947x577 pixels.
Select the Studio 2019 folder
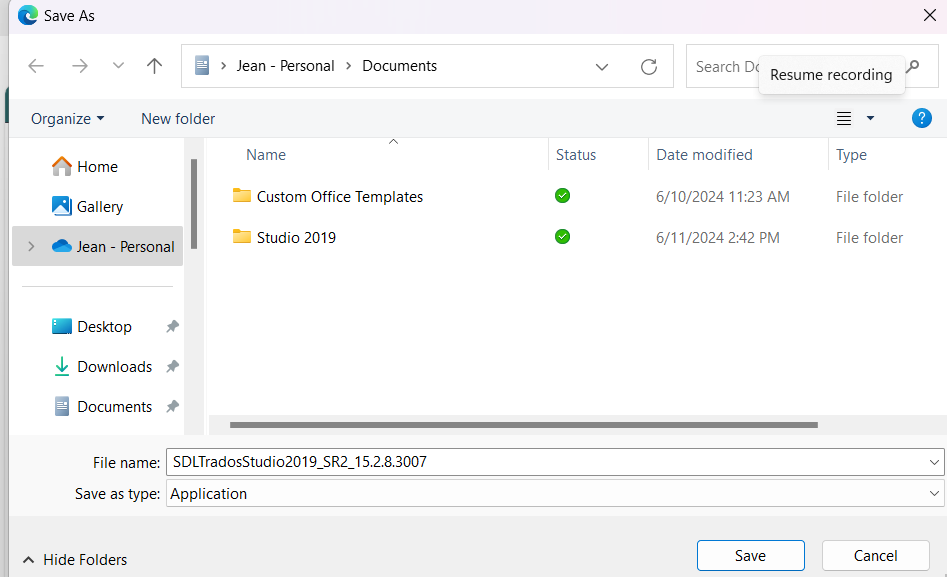click(x=296, y=238)
